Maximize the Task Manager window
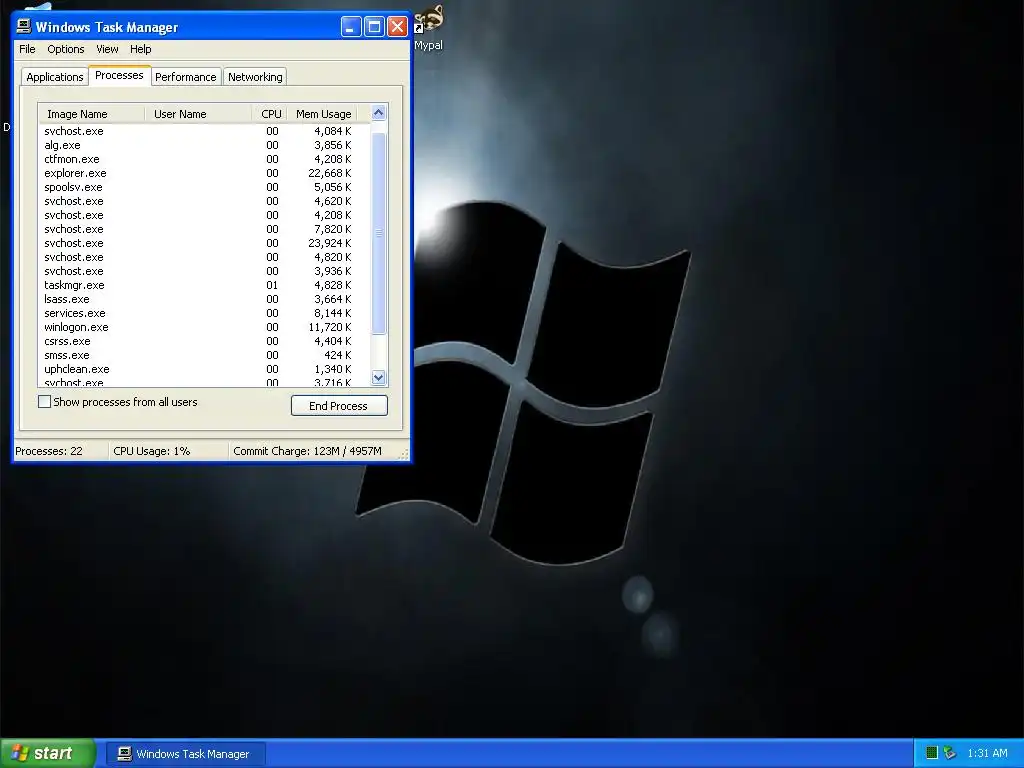 tap(374, 27)
